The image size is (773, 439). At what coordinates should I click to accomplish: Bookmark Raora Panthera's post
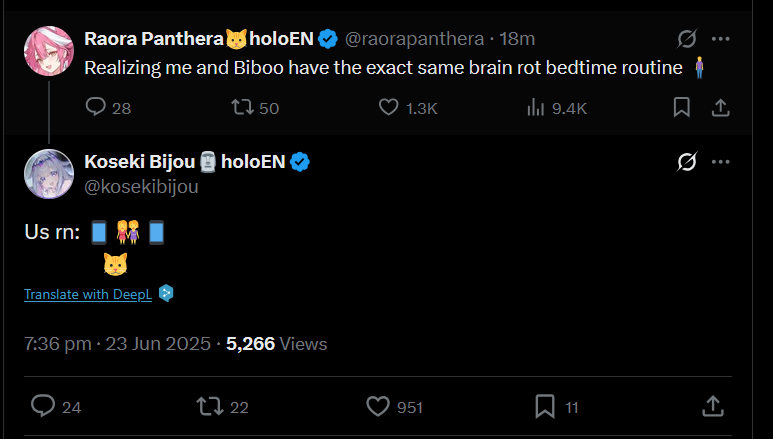pos(681,107)
